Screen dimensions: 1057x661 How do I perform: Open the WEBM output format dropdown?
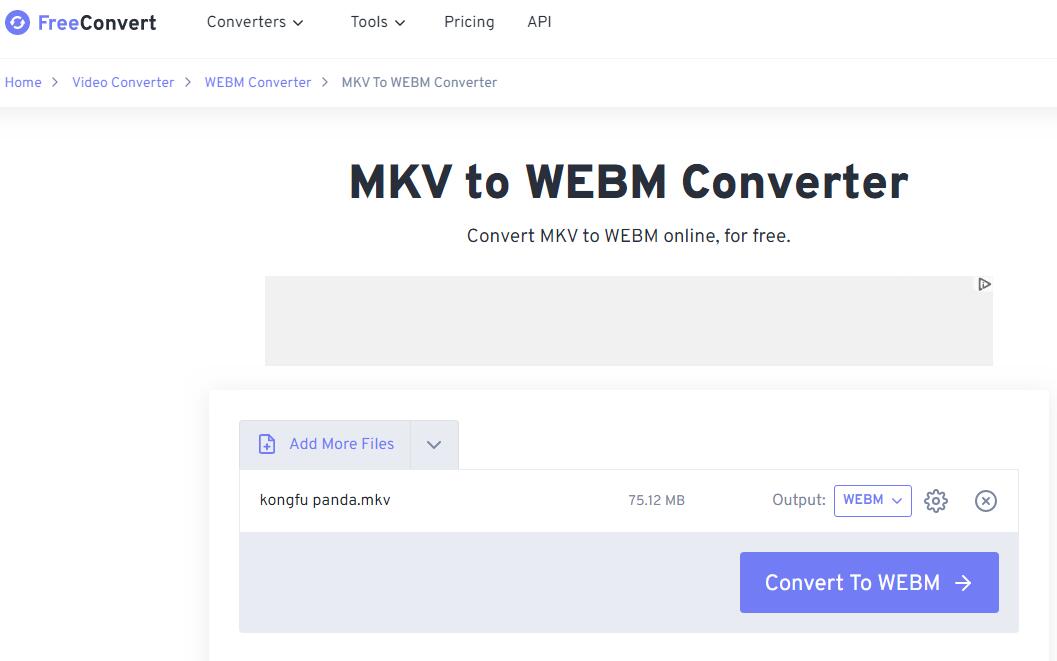872,500
